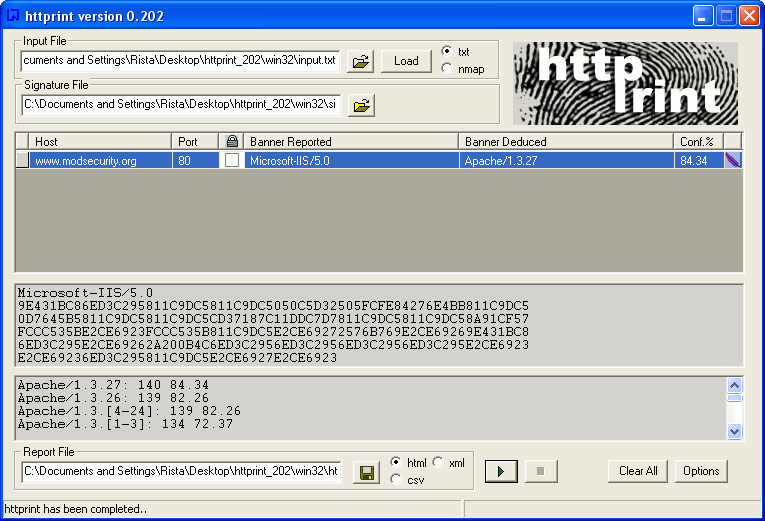Click result line Apache/1.3.[1-3]: 134 72.37

(125, 424)
